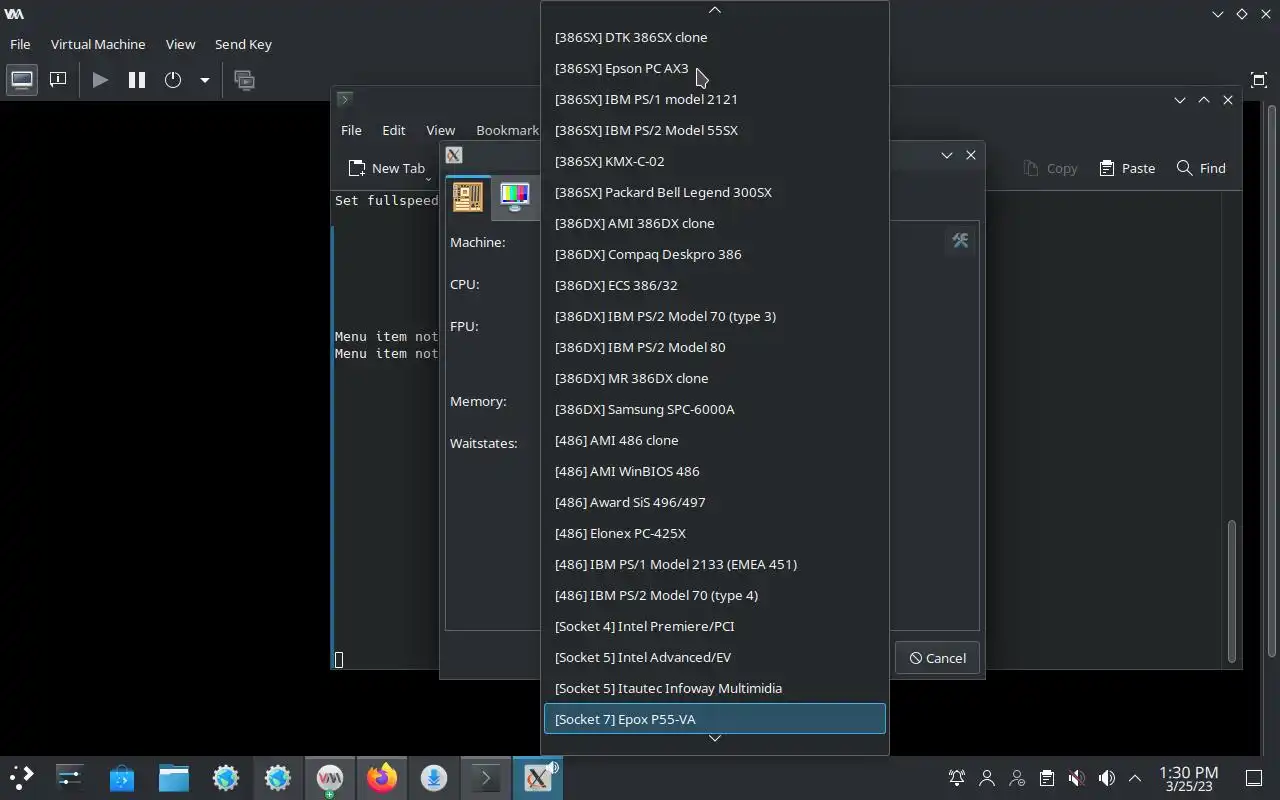This screenshot has height=800, width=1280.
Task: Open the shutdown options dropdown arrow
Action: [204, 80]
